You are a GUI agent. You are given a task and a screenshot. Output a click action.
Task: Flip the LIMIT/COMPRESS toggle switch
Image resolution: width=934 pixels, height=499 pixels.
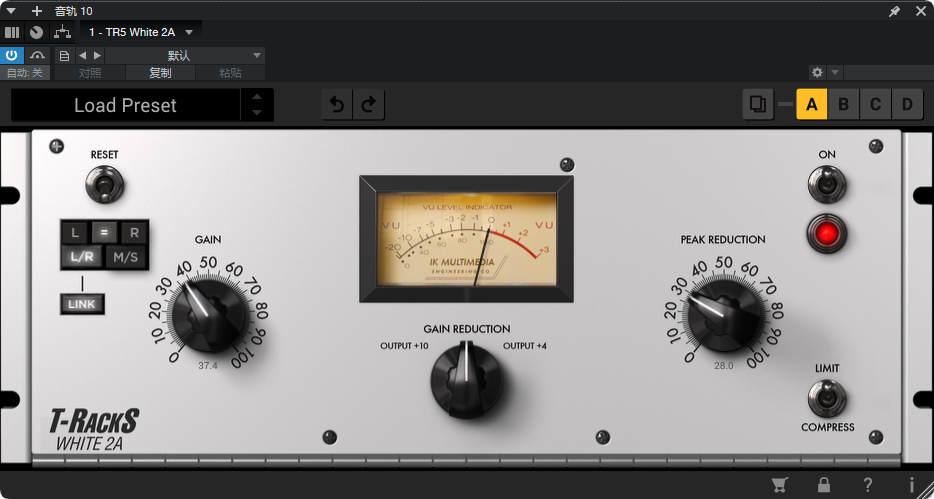point(827,398)
